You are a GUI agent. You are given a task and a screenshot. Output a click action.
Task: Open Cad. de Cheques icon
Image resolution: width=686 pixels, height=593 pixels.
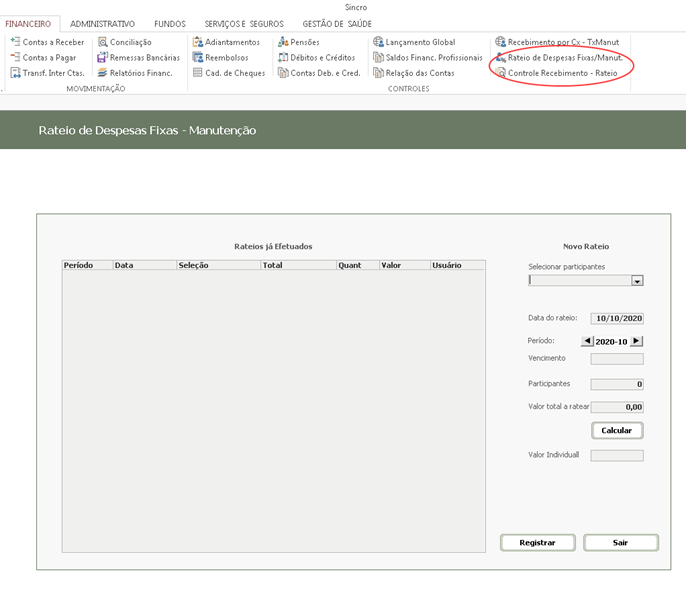tap(197, 73)
